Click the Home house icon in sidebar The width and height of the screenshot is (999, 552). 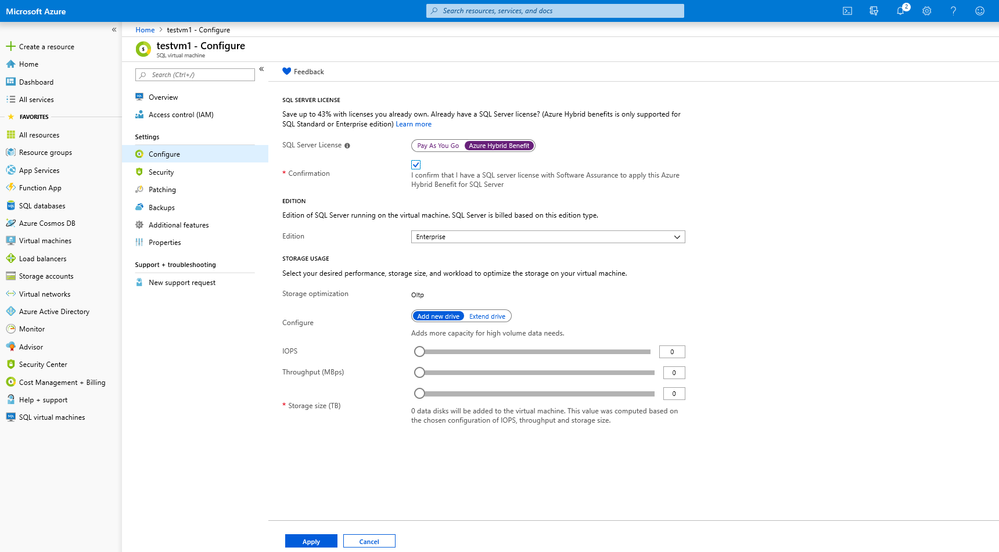10,64
